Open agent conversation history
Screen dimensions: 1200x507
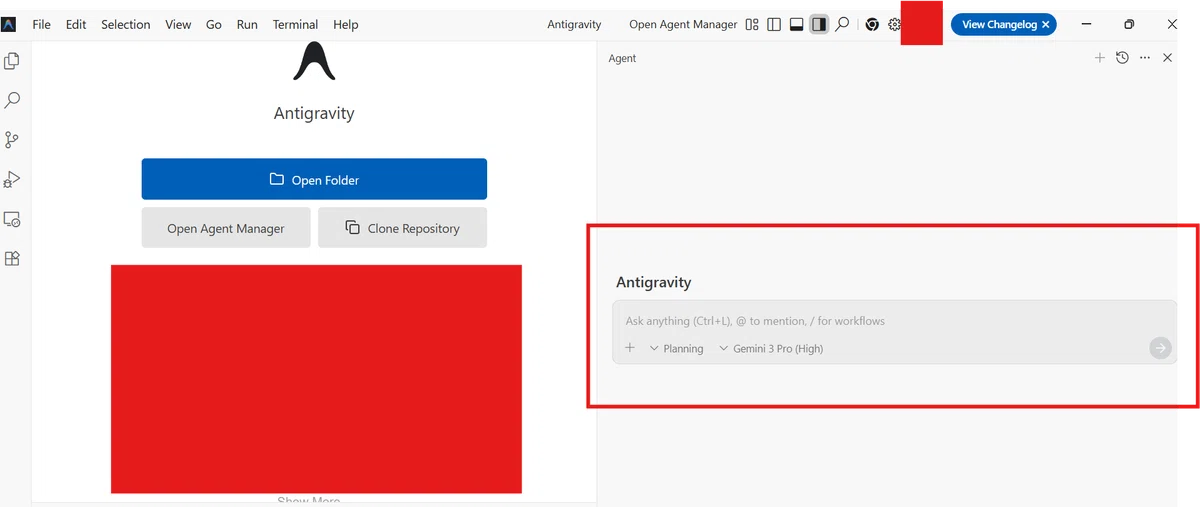point(1122,58)
